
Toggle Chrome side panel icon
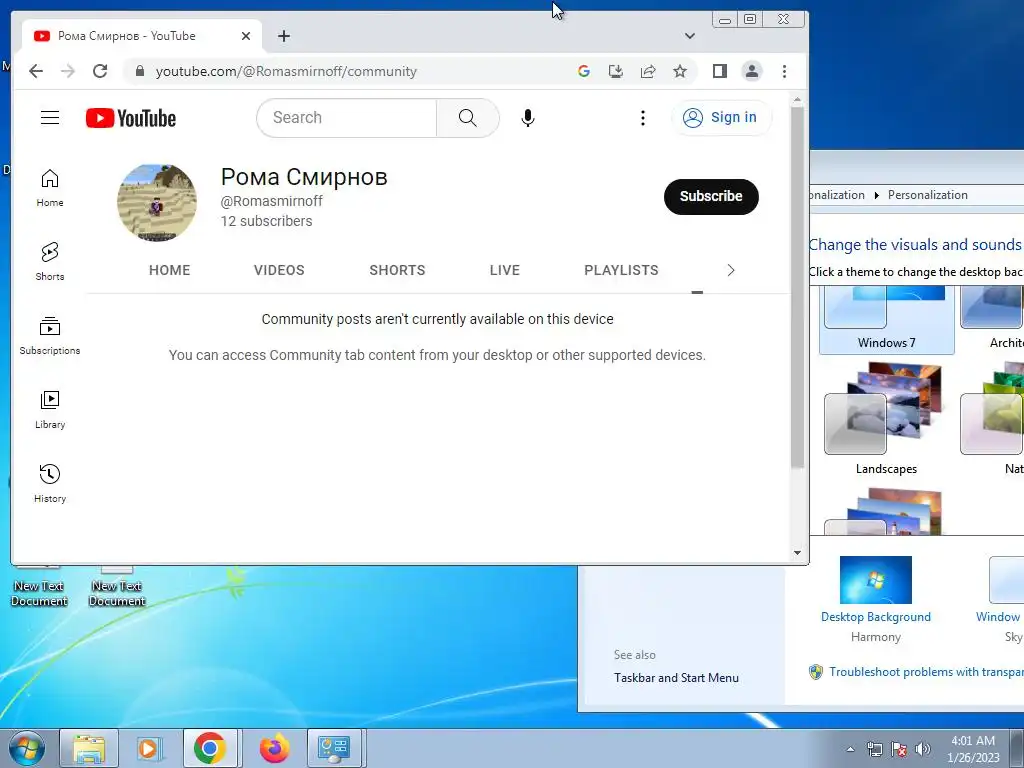pos(720,71)
